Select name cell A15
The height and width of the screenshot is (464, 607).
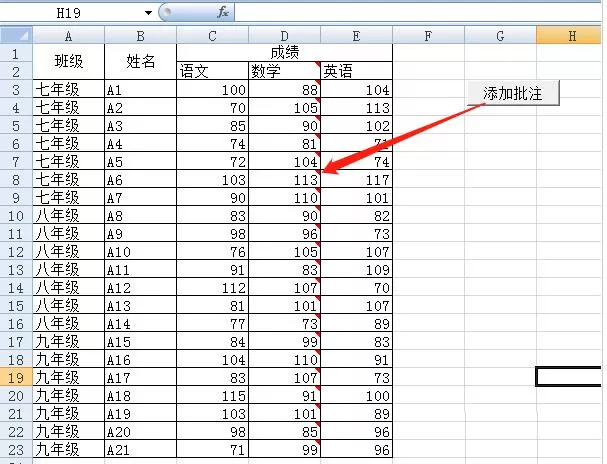coord(141,341)
